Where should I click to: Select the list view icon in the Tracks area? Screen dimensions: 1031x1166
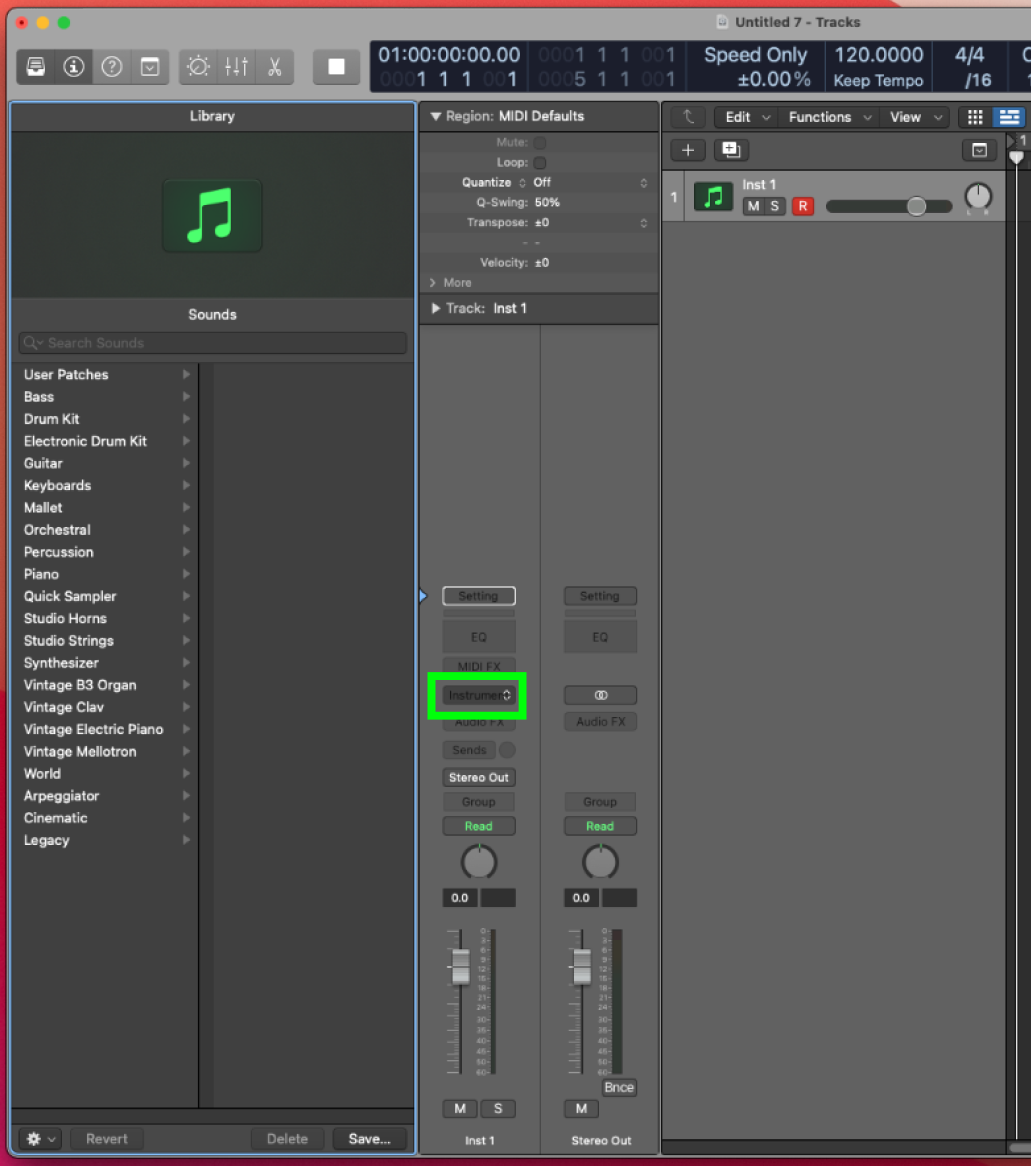pyautogui.click(x=1009, y=117)
